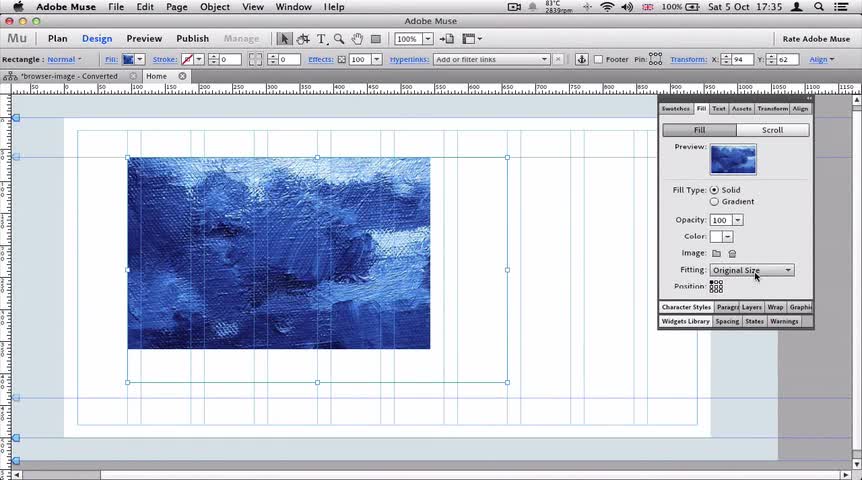Switch to the Swatches panel tab
Image resolution: width=862 pixels, height=480 pixels.
point(676,109)
